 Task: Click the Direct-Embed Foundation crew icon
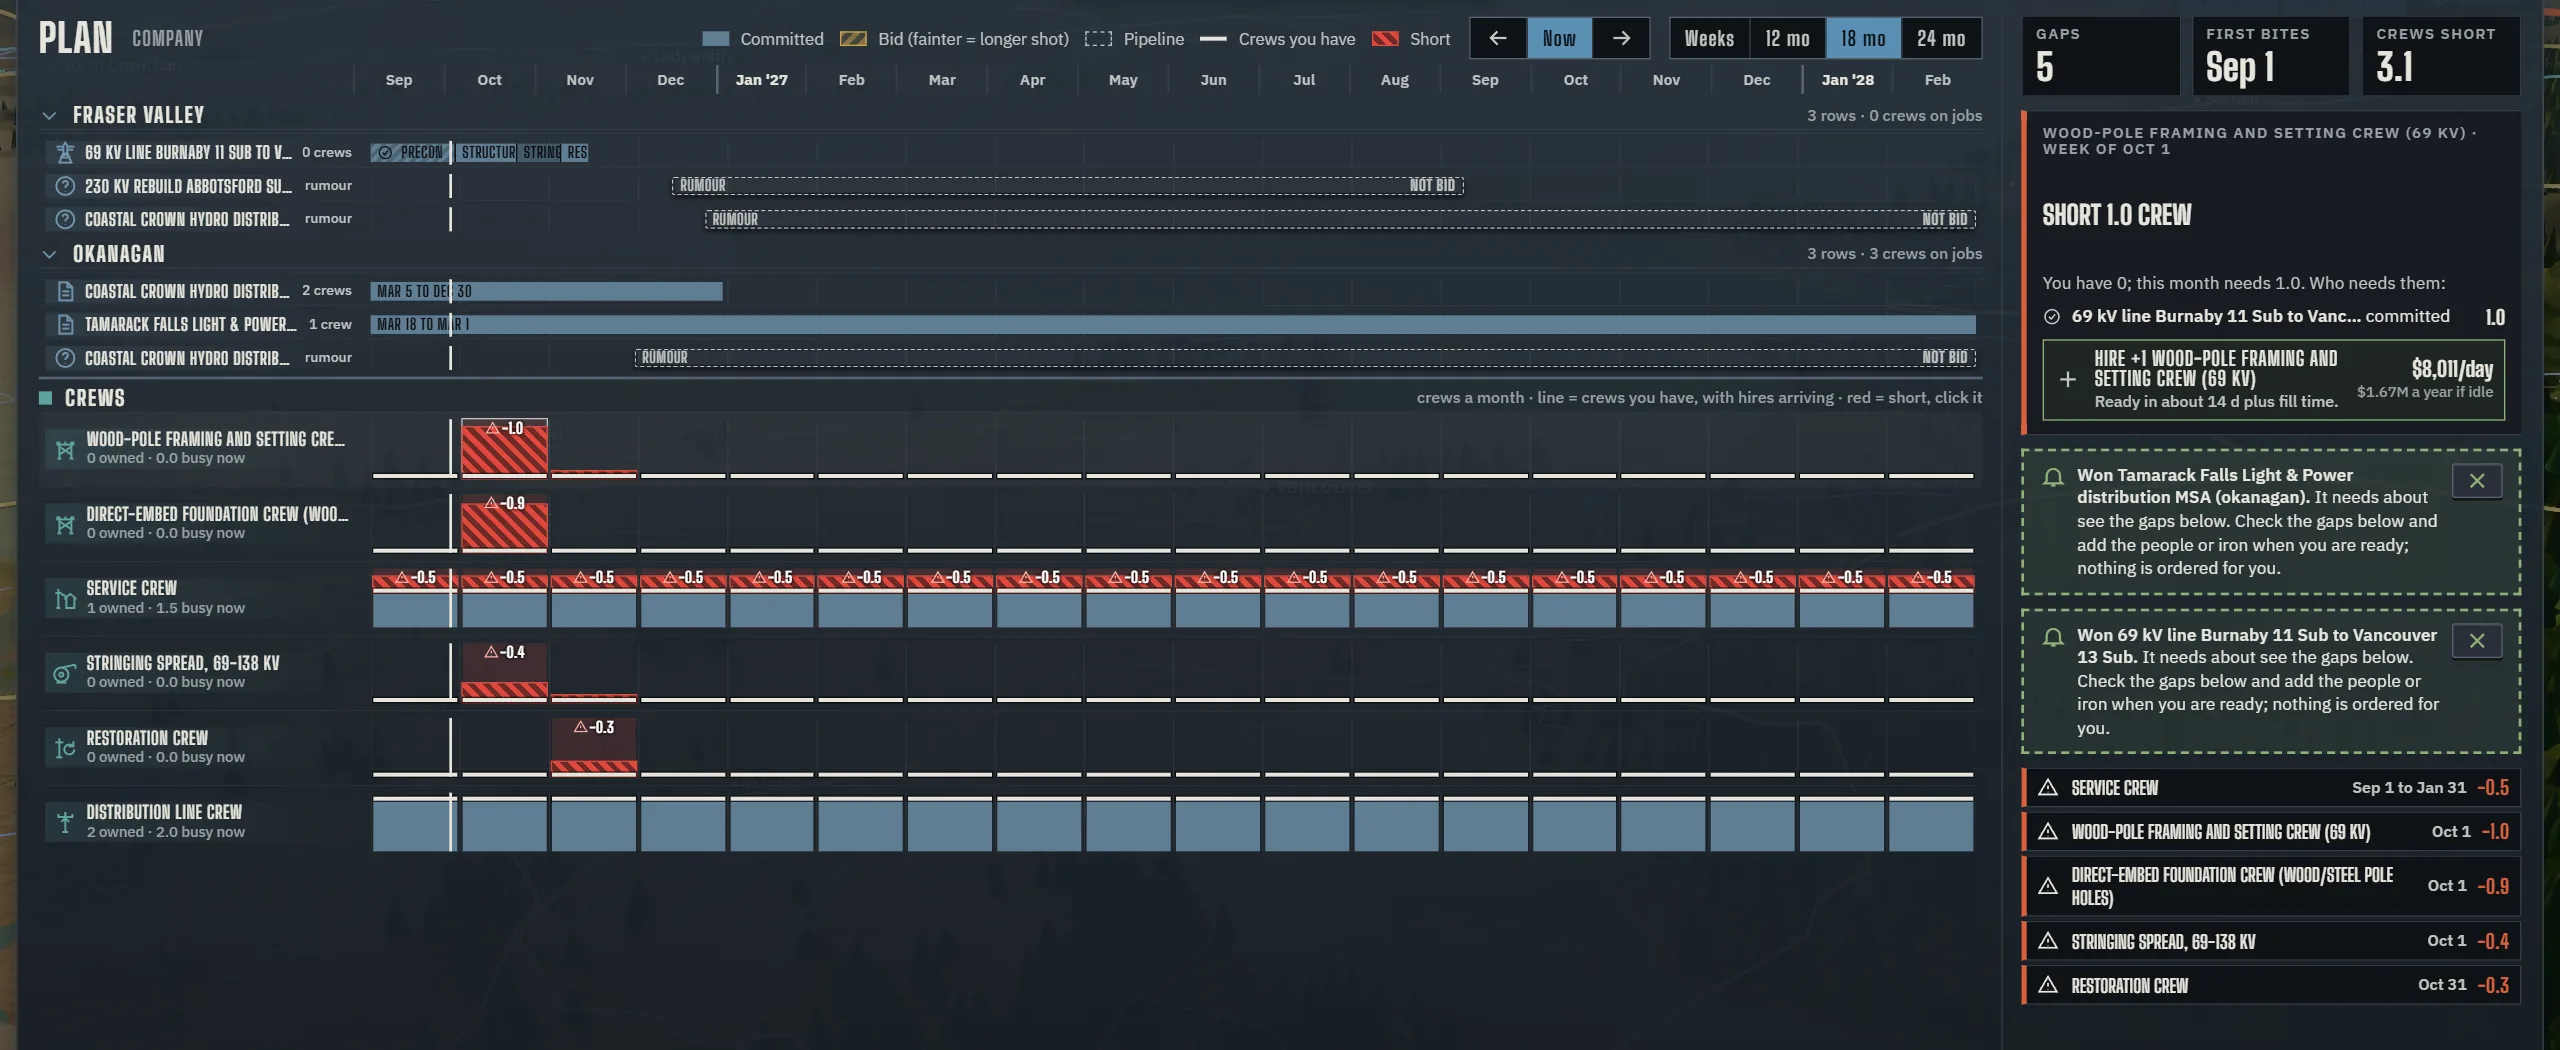coord(65,525)
